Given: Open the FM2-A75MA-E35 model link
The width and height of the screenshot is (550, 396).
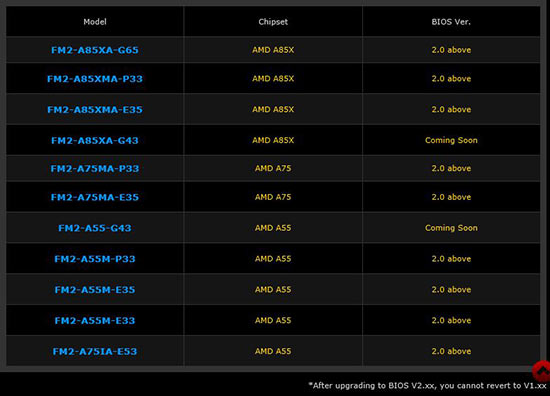Looking at the screenshot, I should pos(95,197).
